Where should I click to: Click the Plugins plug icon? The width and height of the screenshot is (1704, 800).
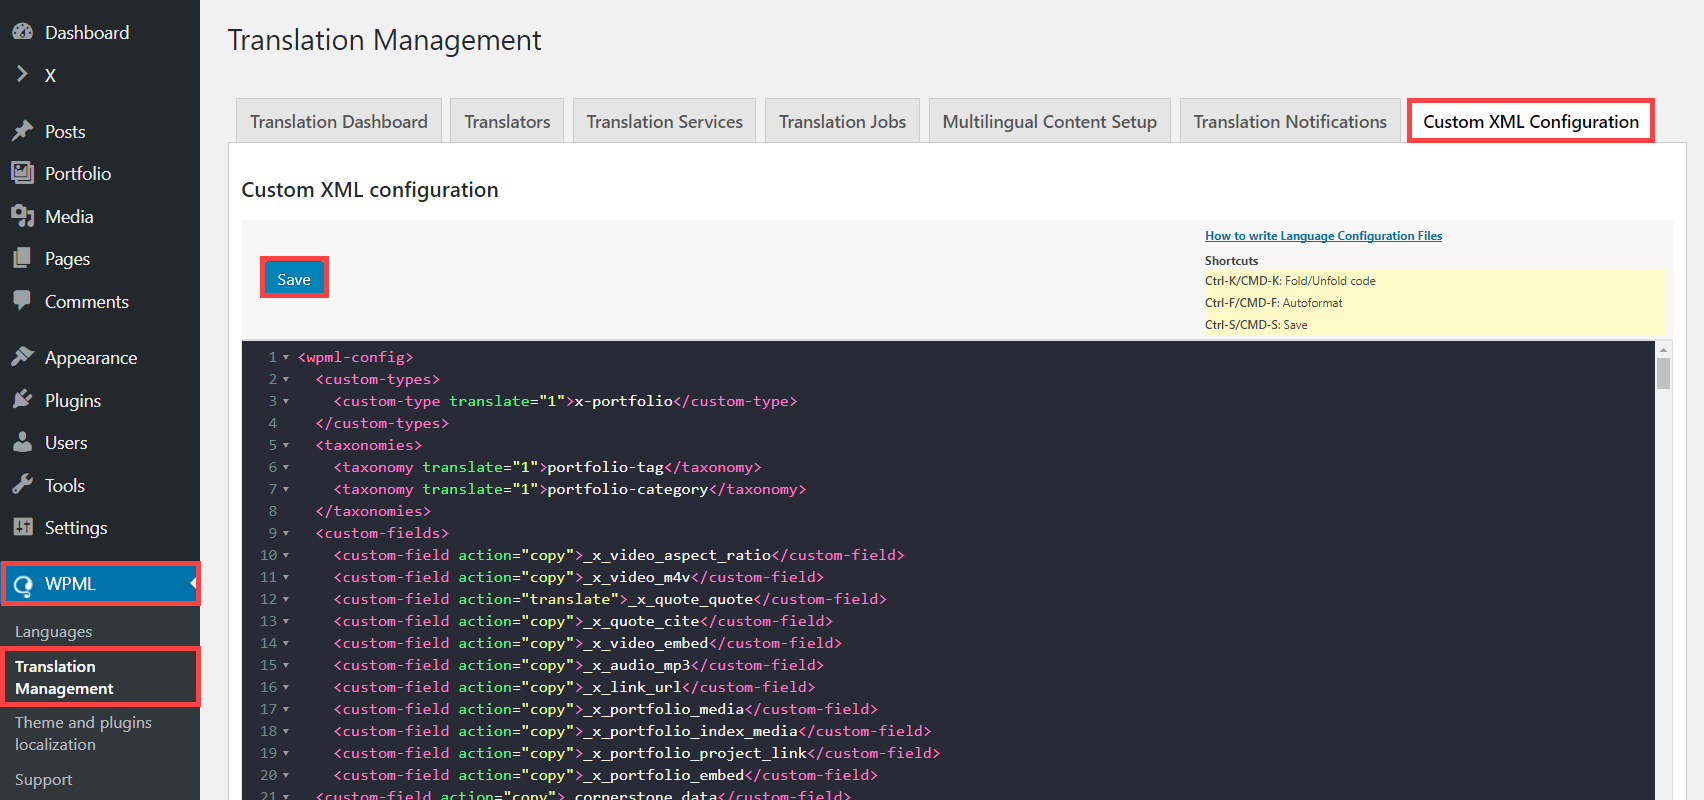point(22,400)
